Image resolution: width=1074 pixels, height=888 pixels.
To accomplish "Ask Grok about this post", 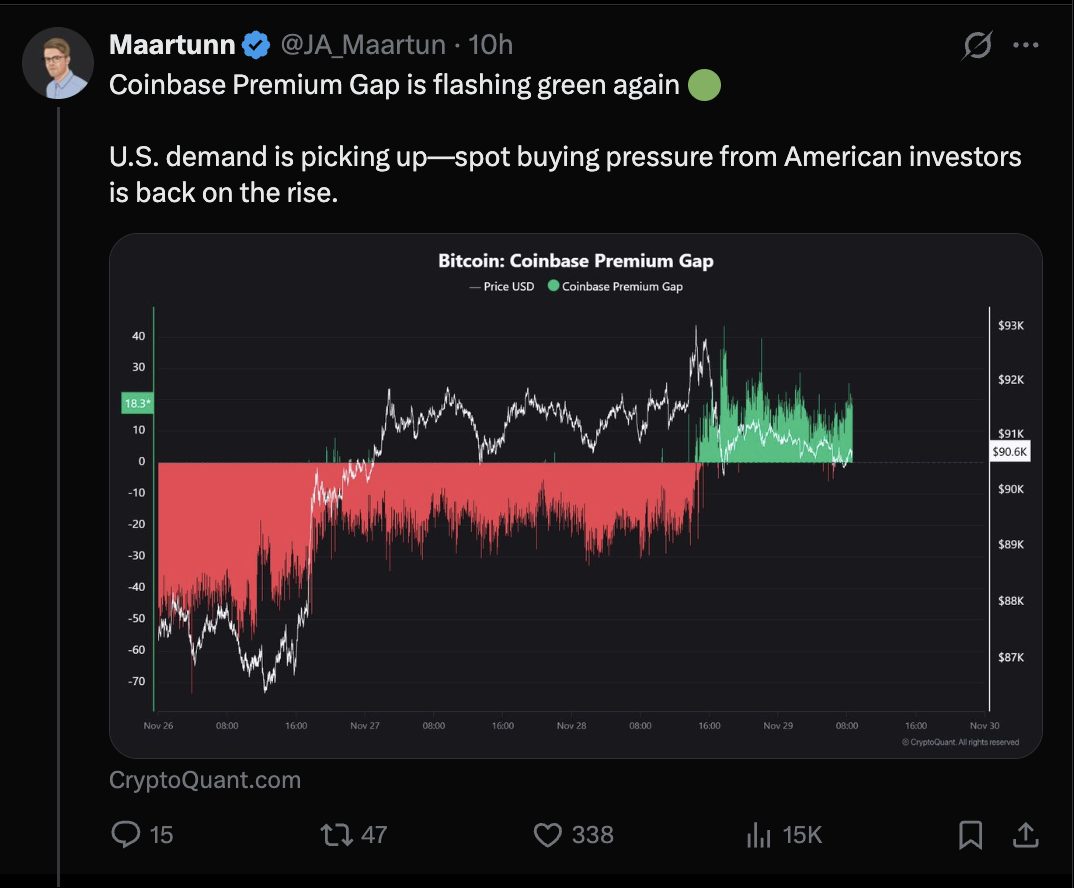I will tap(978, 44).
